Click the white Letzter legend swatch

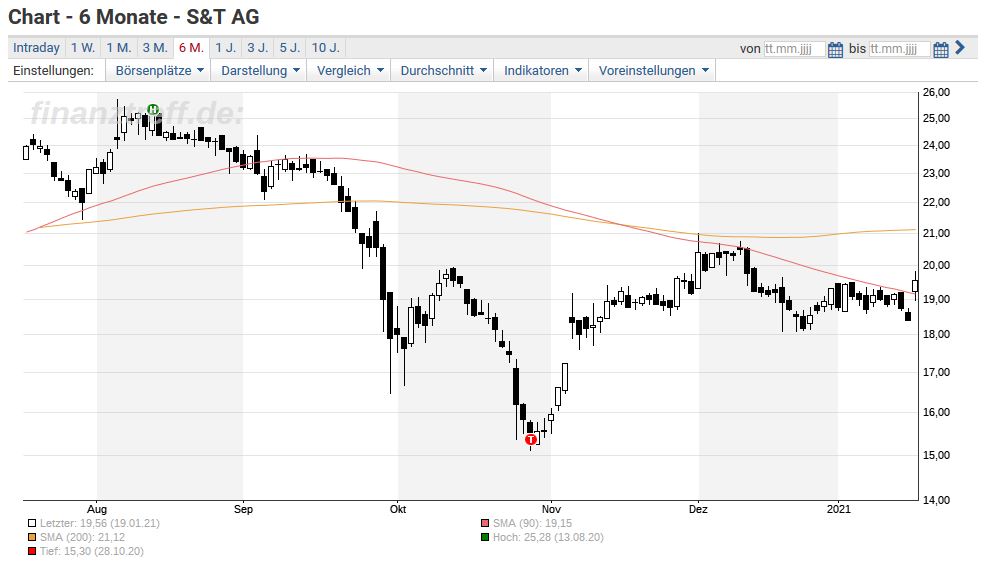pos(32,523)
